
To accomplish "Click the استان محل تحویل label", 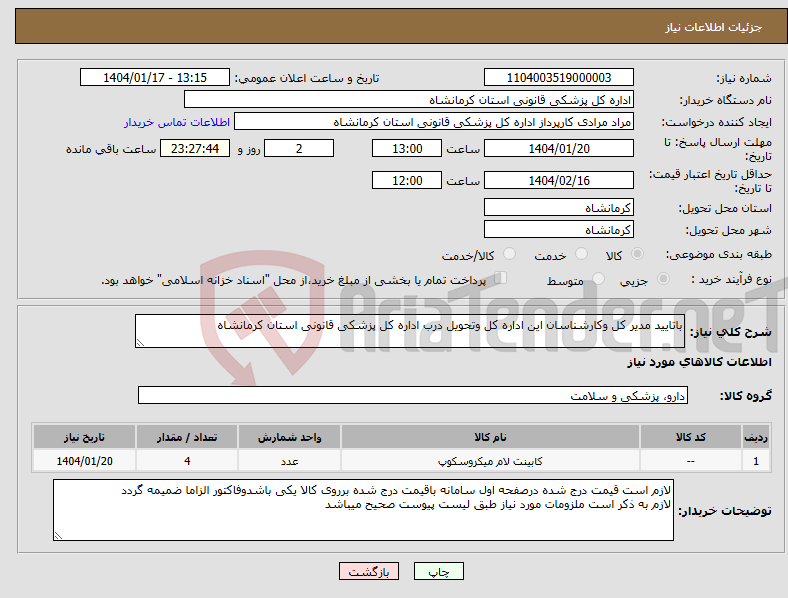I will [725, 208].
